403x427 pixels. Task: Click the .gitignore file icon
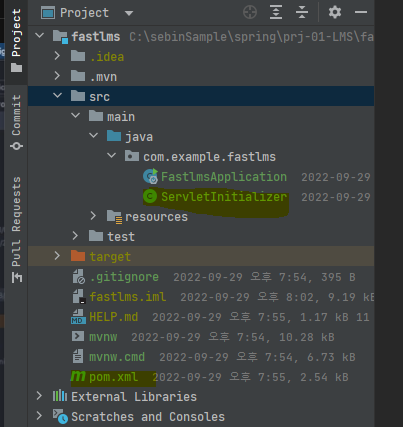coord(79,276)
